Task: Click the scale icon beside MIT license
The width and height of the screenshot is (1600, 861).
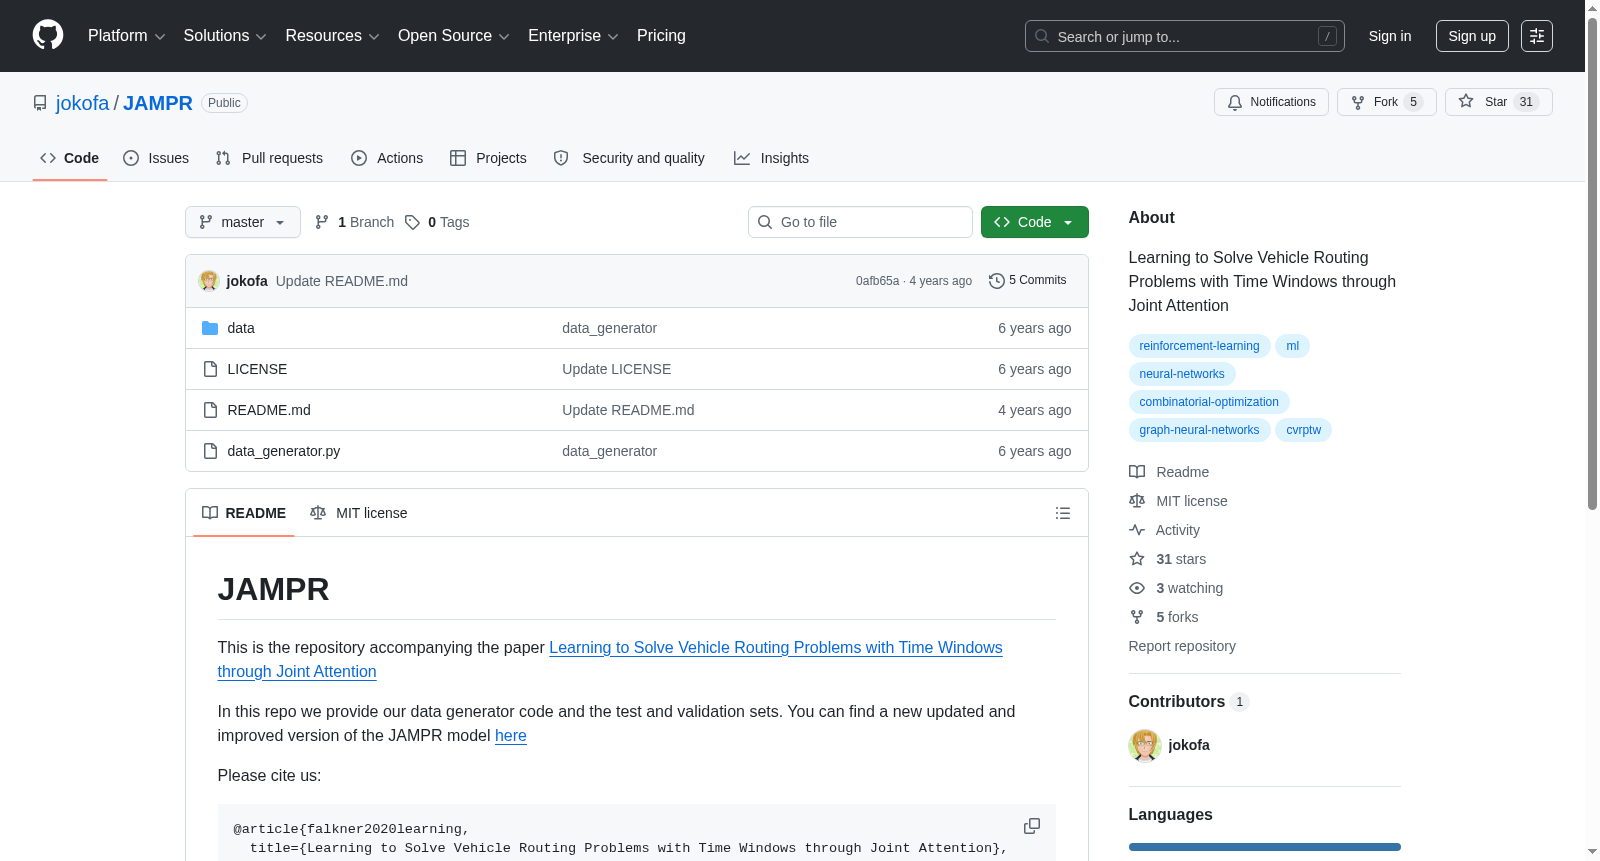Action: coord(1137,501)
